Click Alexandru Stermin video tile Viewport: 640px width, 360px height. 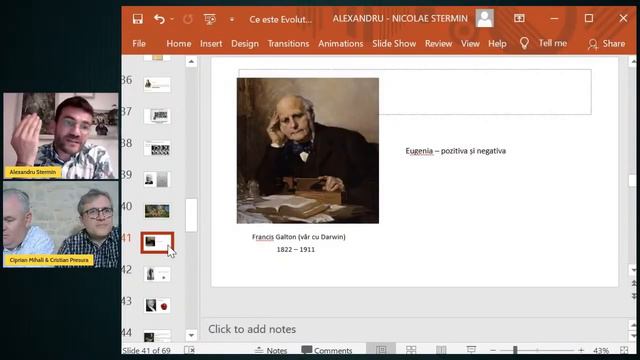click(61, 136)
